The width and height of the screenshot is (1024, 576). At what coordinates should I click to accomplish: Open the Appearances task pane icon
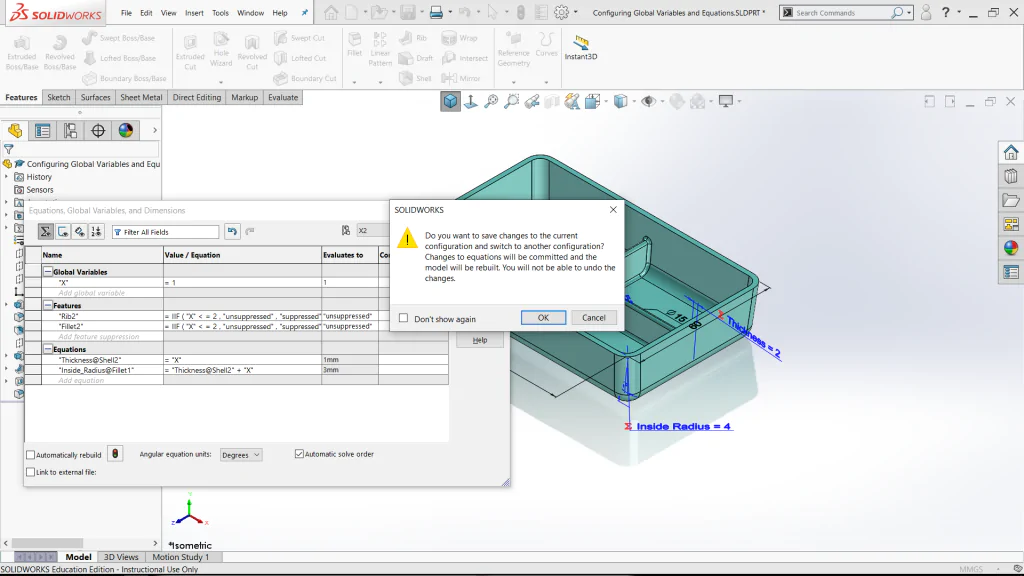click(1011, 248)
